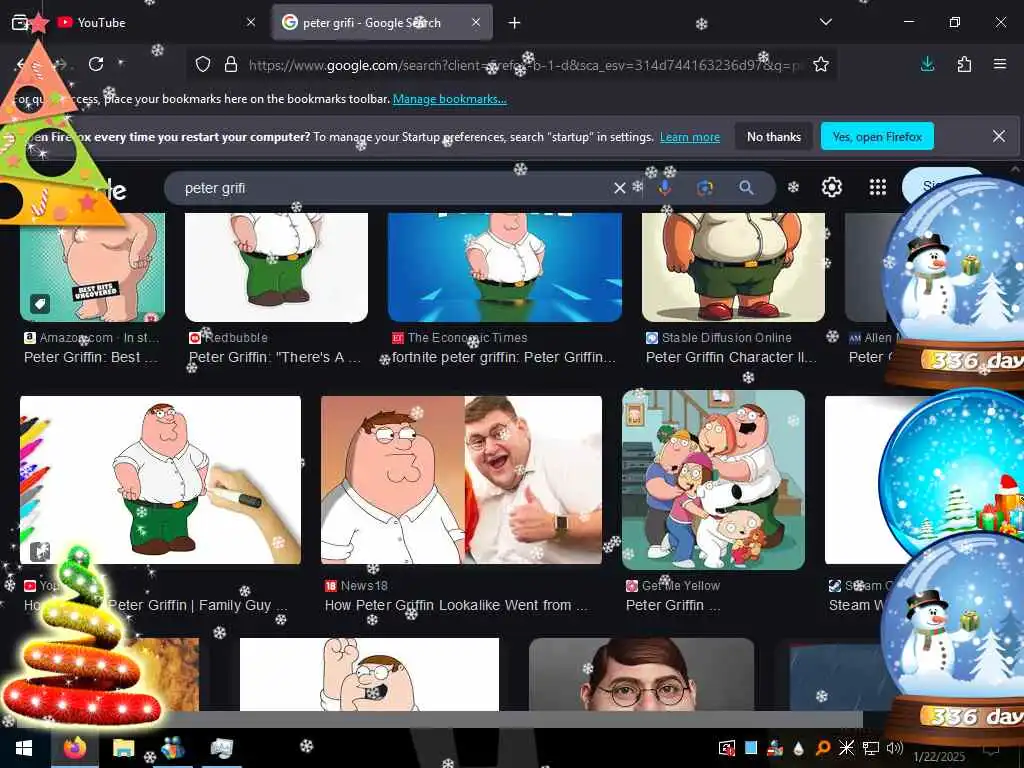Open the Google apps grid
Image resolution: width=1024 pixels, height=768 pixels.
click(x=878, y=187)
